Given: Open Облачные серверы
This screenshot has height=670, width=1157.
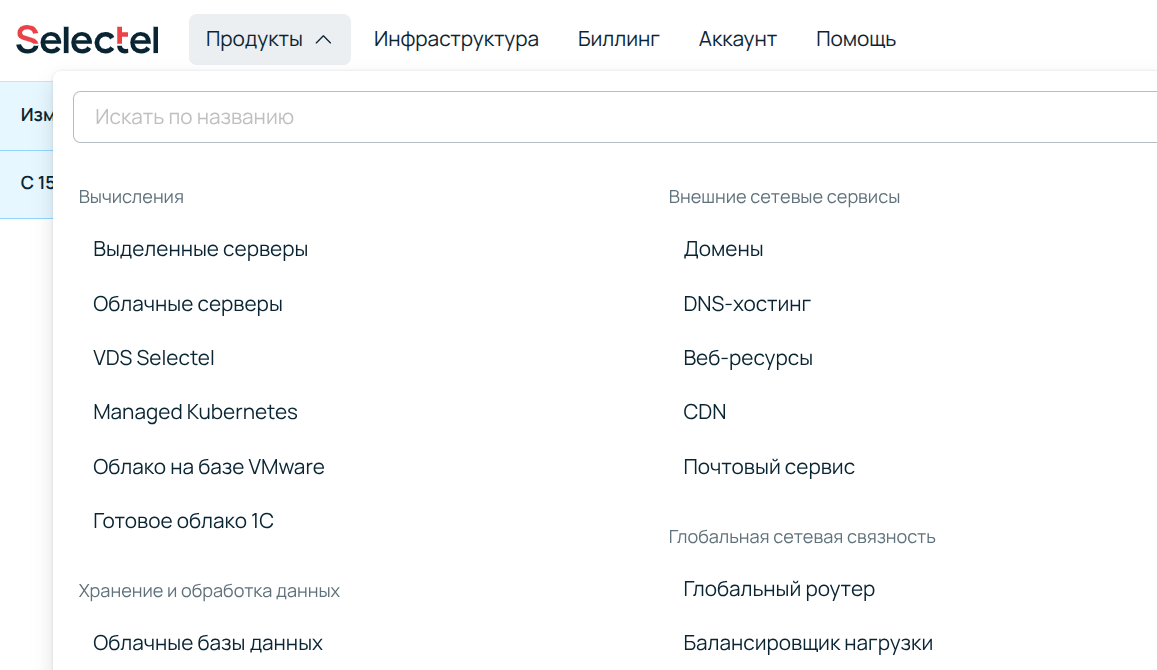Looking at the screenshot, I should (185, 303).
